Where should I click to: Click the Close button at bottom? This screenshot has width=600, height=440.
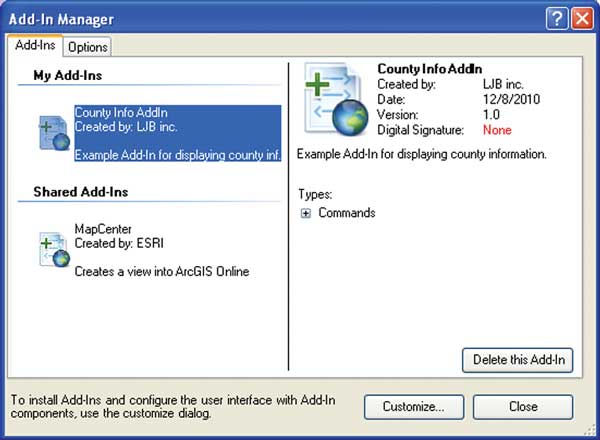(522, 407)
